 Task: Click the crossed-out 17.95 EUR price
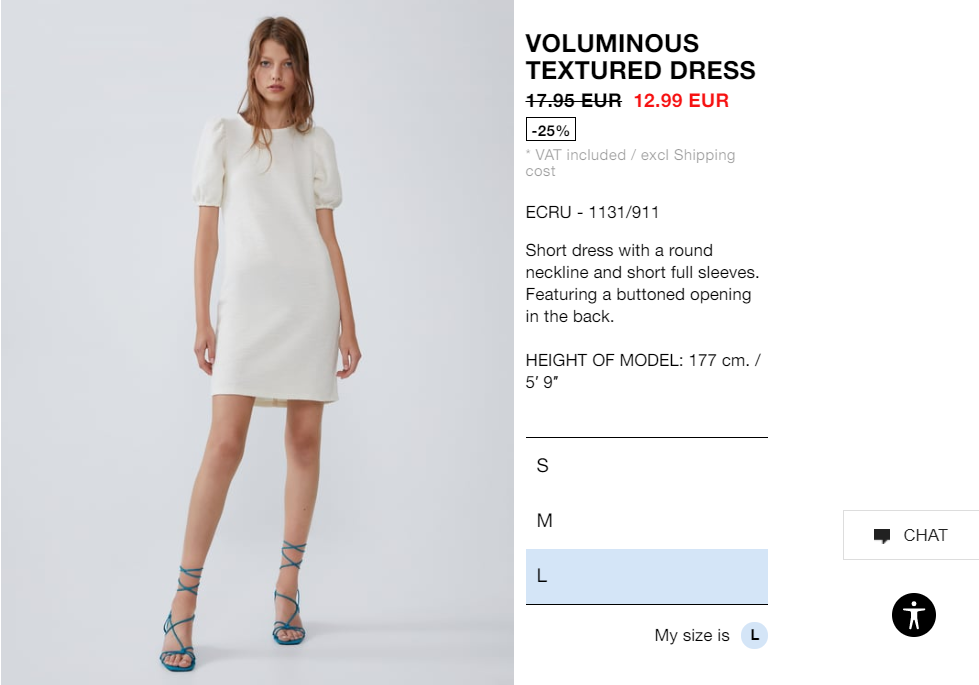pos(574,101)
